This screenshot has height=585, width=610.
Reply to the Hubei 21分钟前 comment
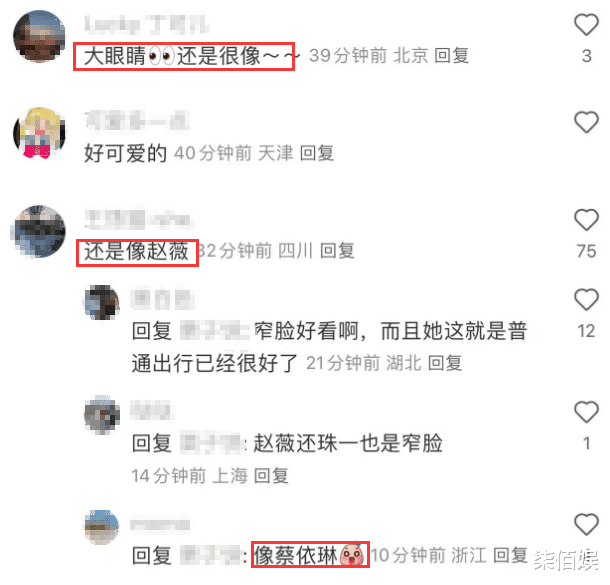pyautogui.click(x=445, y=363)
